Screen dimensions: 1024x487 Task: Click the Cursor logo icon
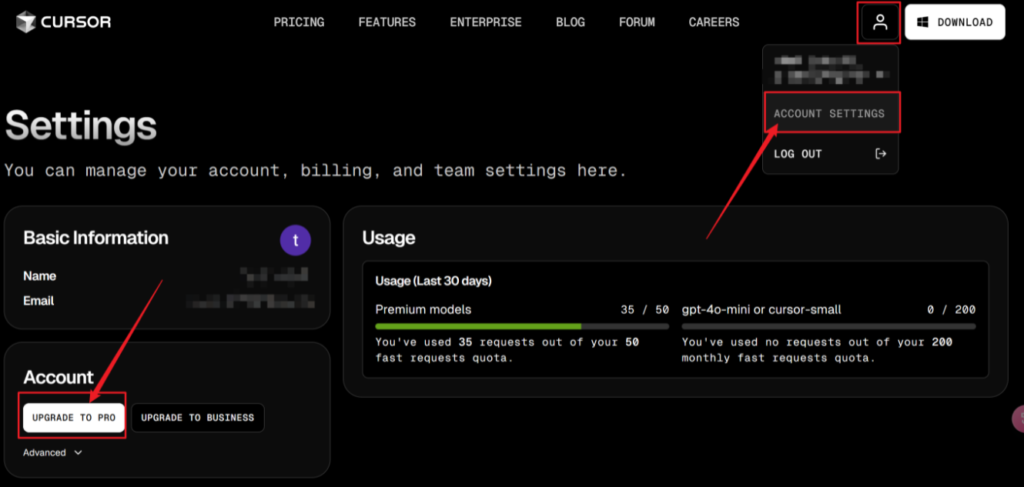pyautogui.click(x=25, y=22)
